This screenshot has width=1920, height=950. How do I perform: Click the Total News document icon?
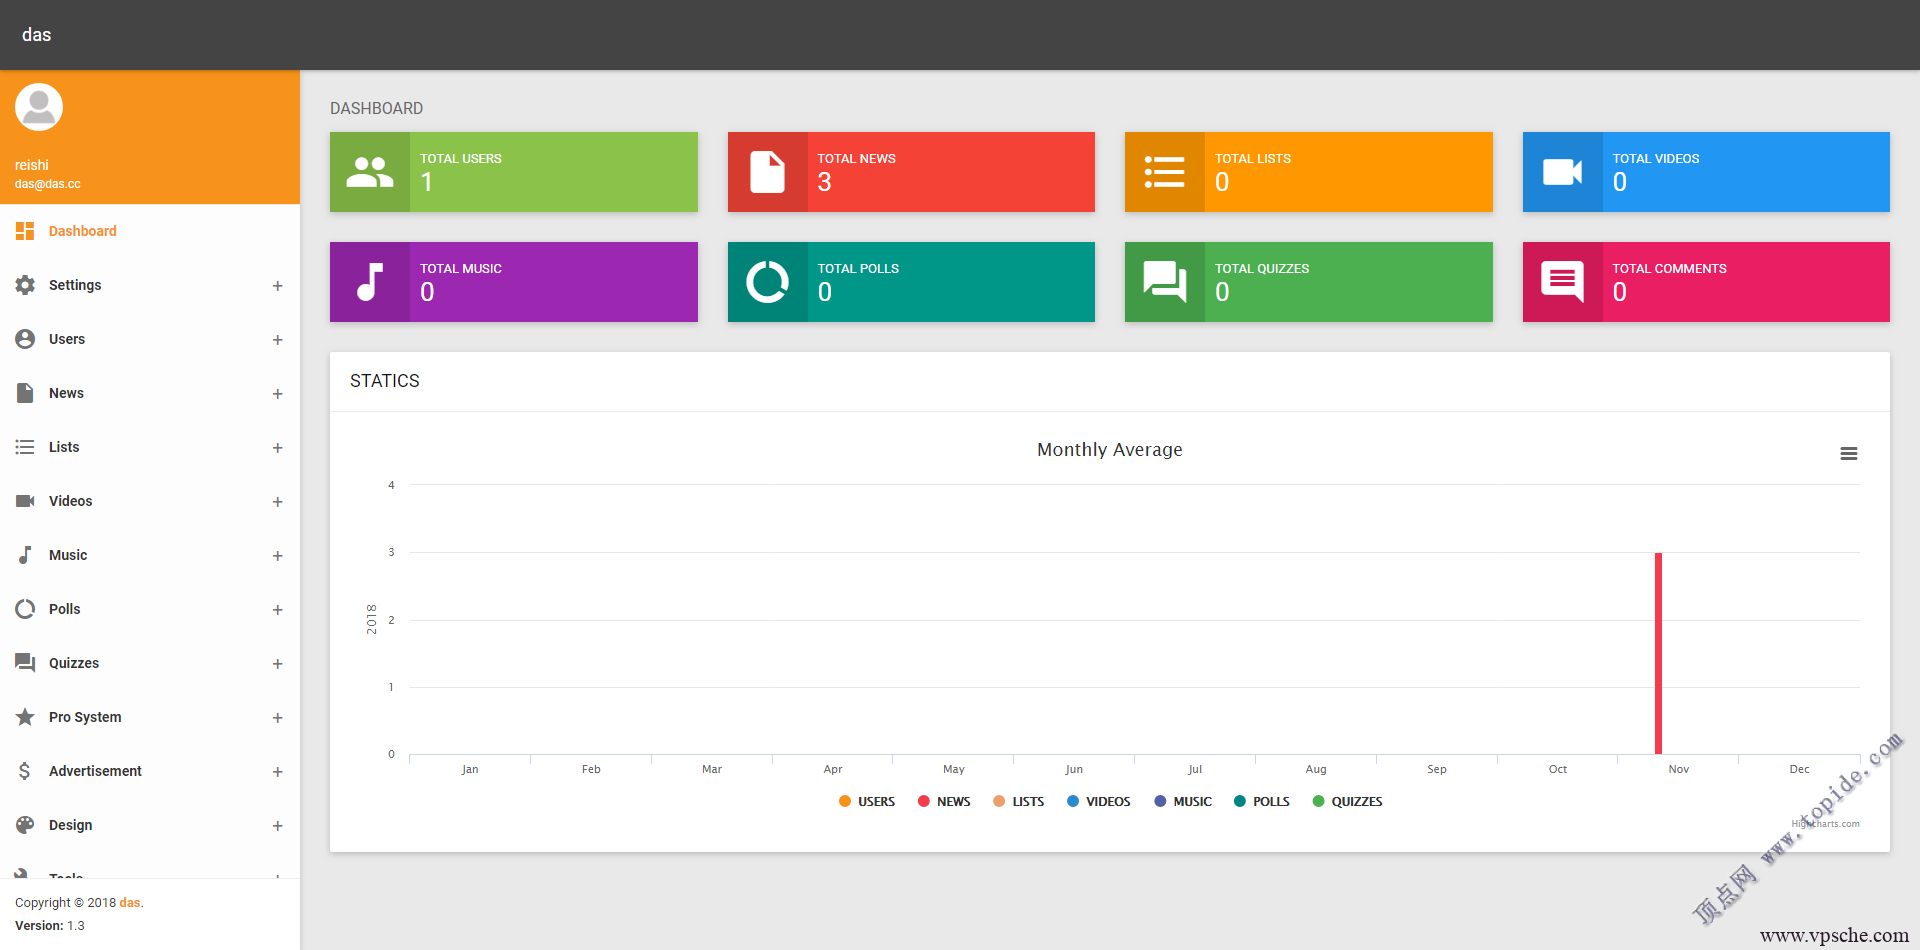coord(767,172)
